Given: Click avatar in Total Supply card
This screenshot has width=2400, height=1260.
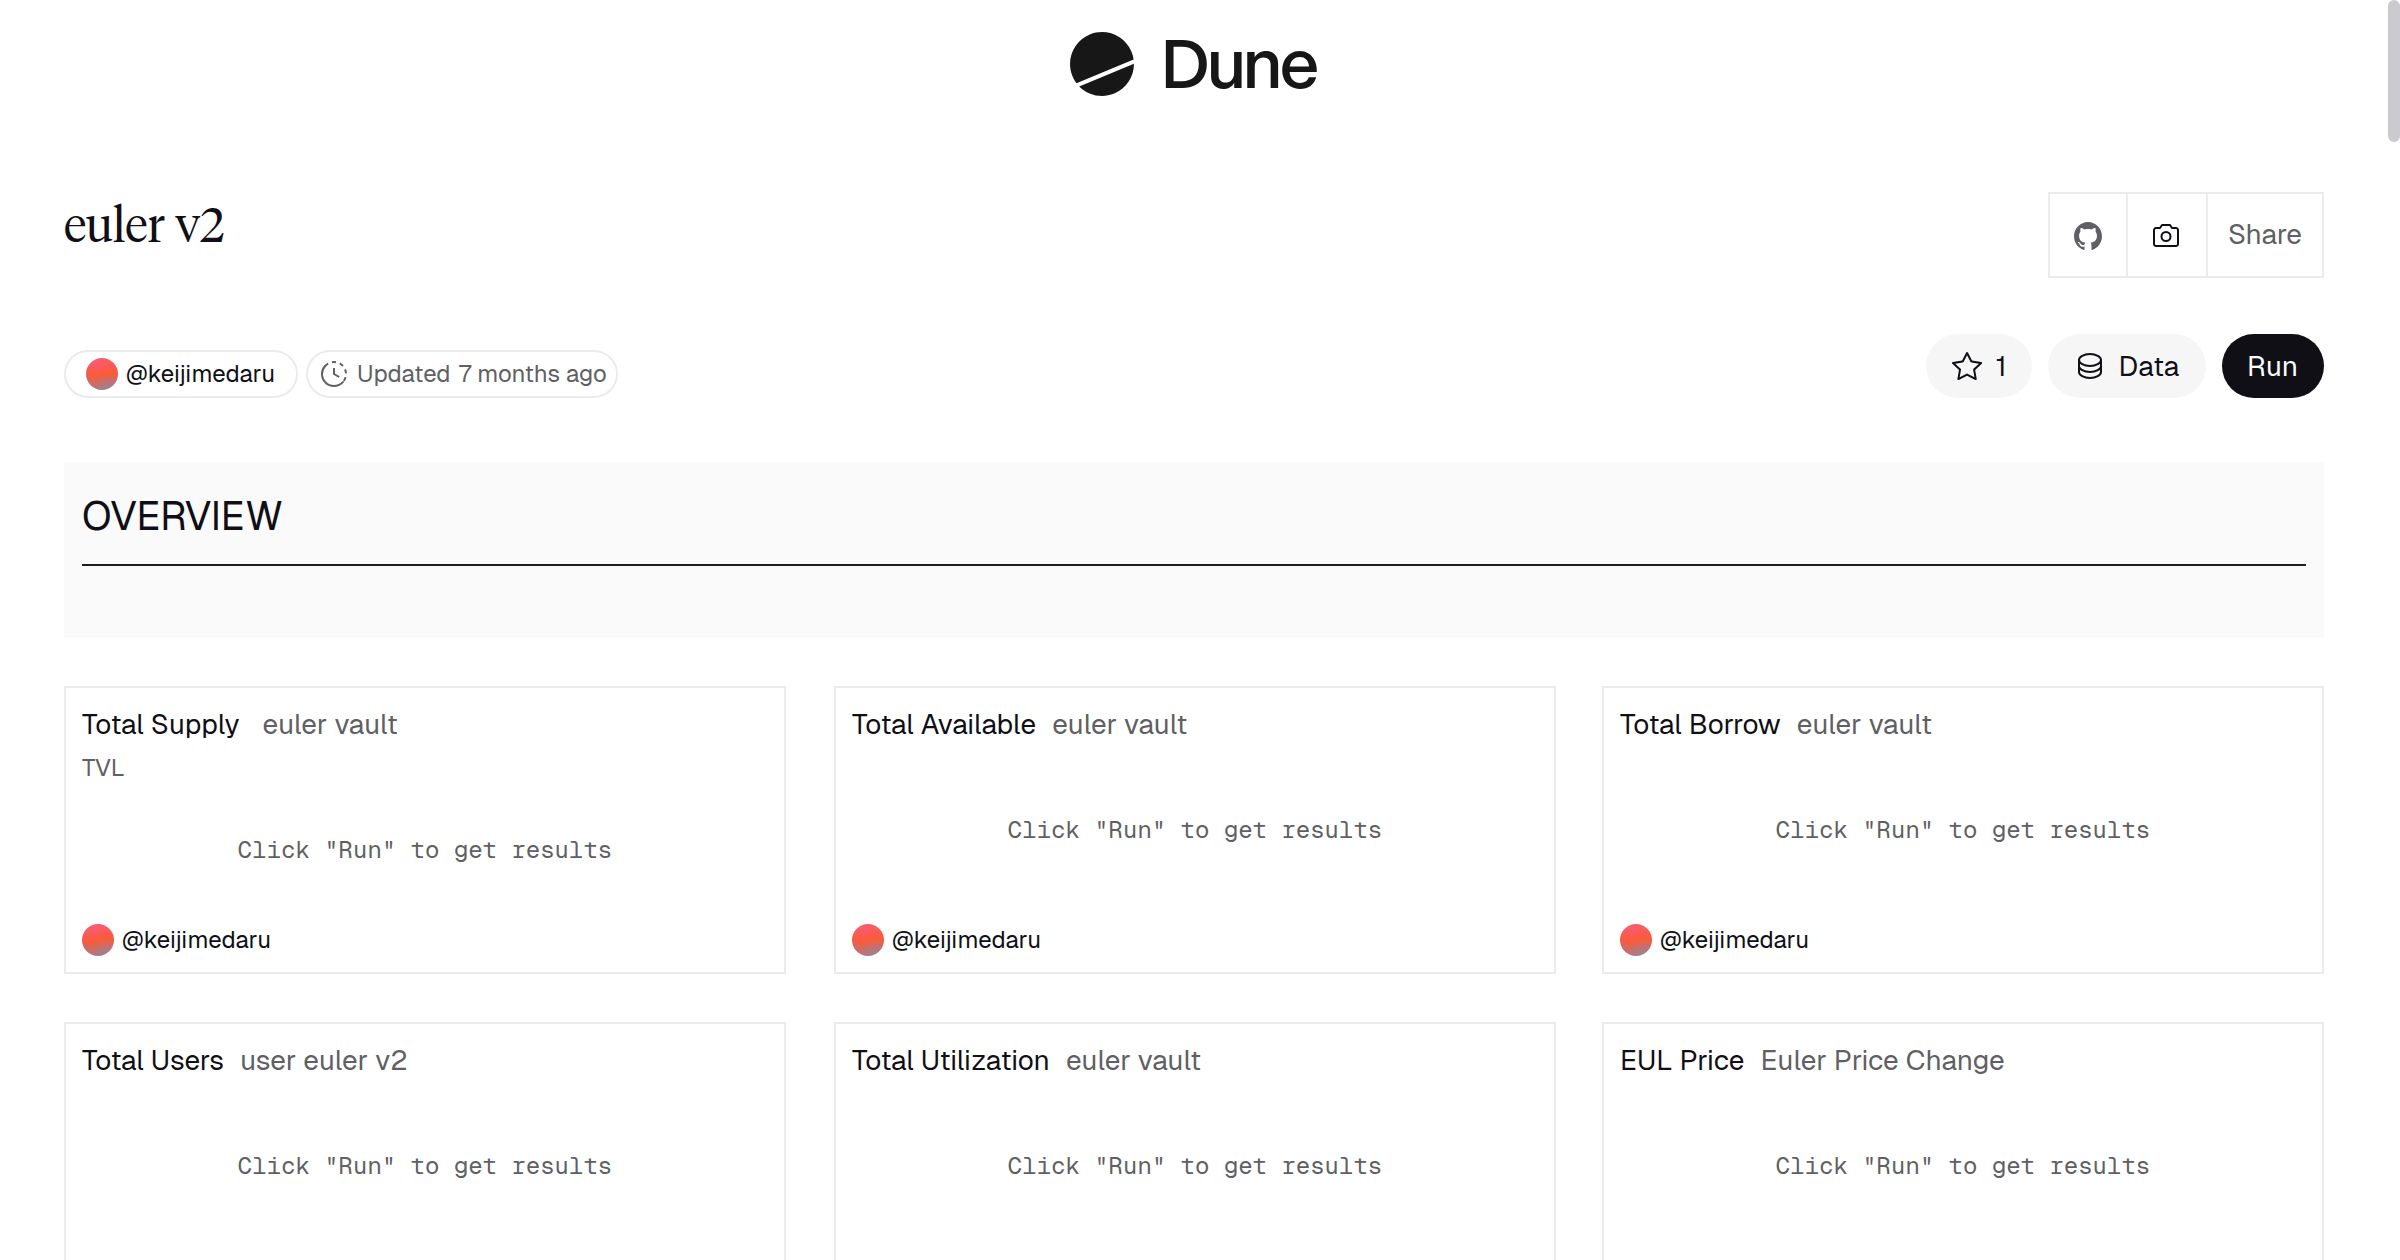Looking at the screenshot, I should pos(98,940).
